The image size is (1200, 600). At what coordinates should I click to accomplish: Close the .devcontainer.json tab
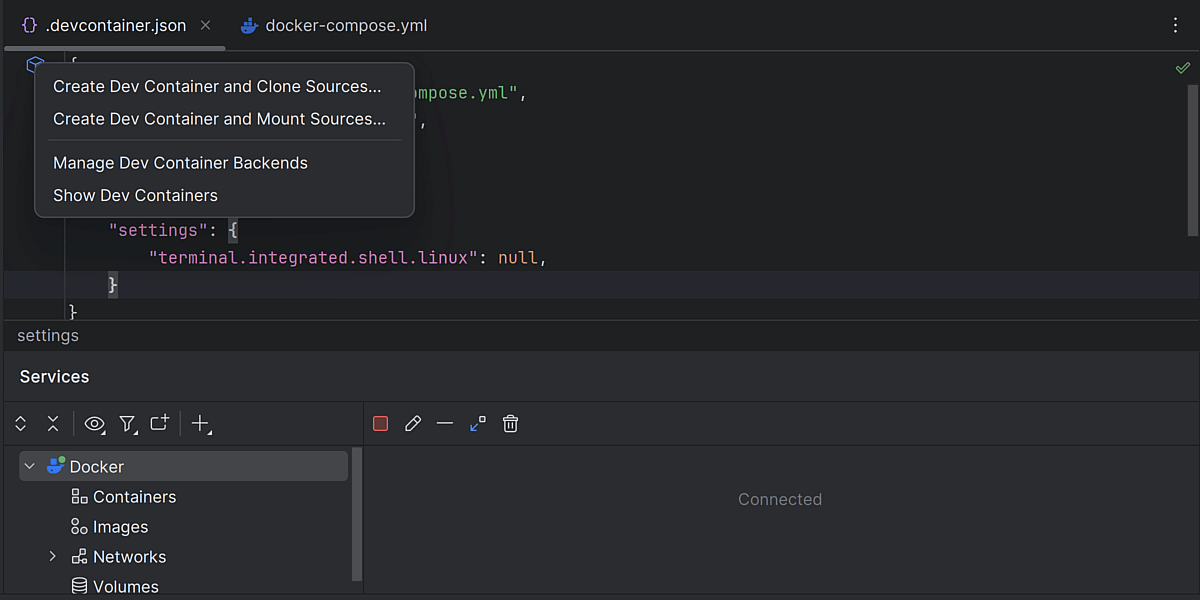click(205, 26)
